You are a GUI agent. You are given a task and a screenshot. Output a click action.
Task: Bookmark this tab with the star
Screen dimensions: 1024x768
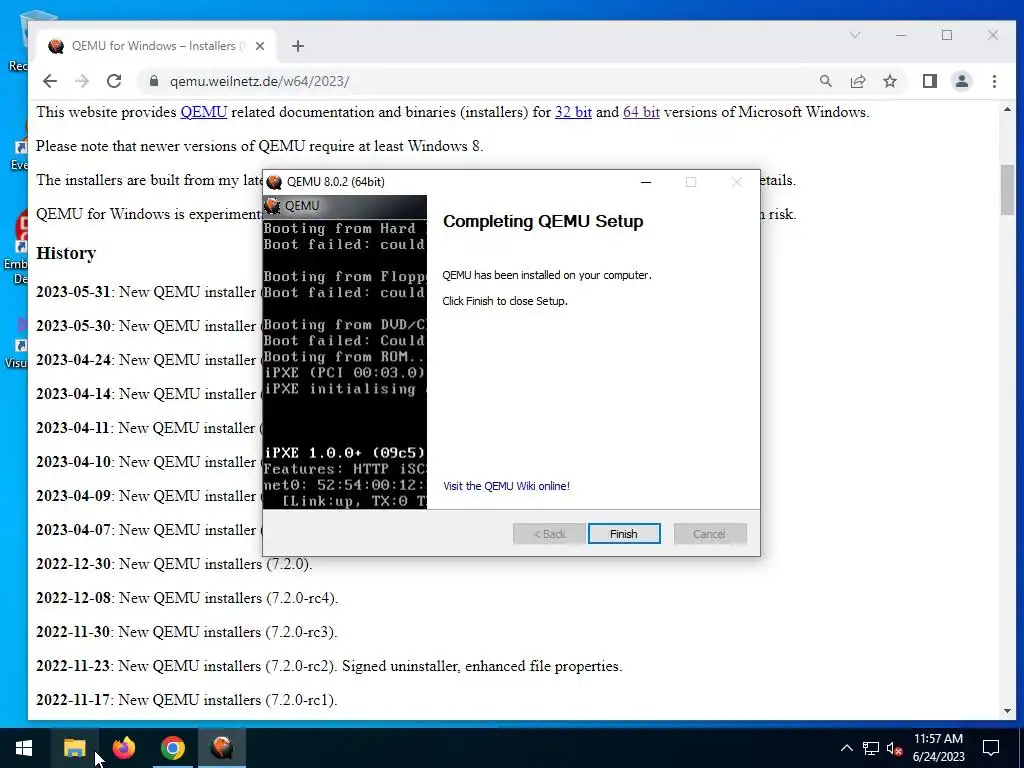point(890,81)
